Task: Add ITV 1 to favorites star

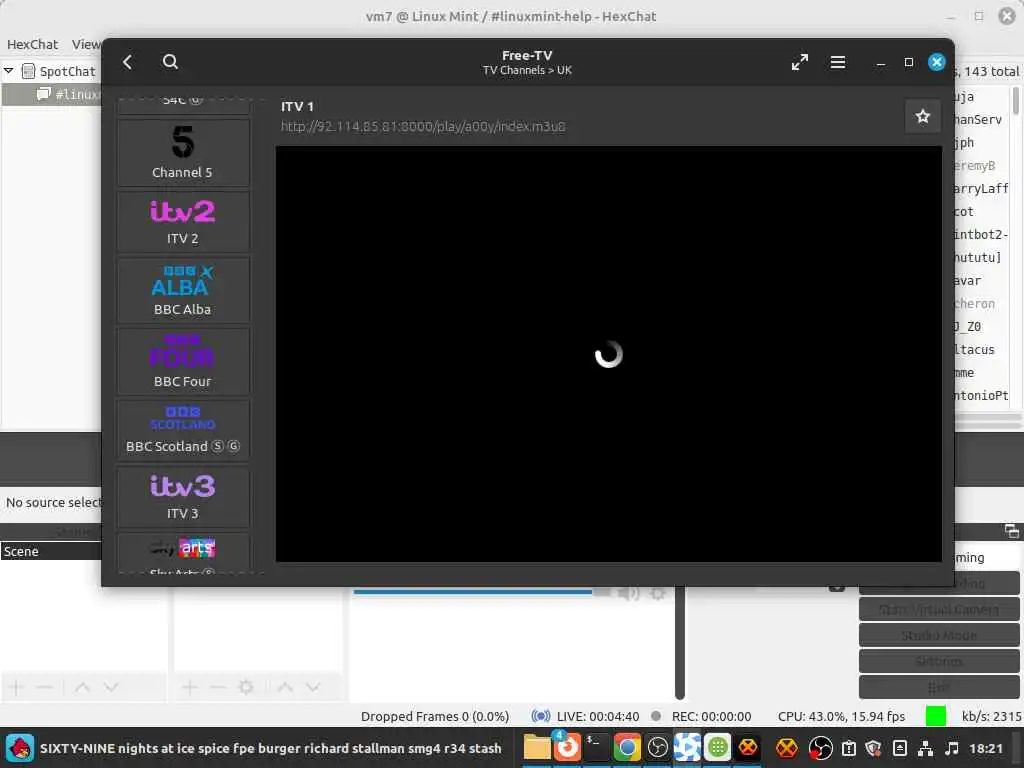Action: pos(922,117)
